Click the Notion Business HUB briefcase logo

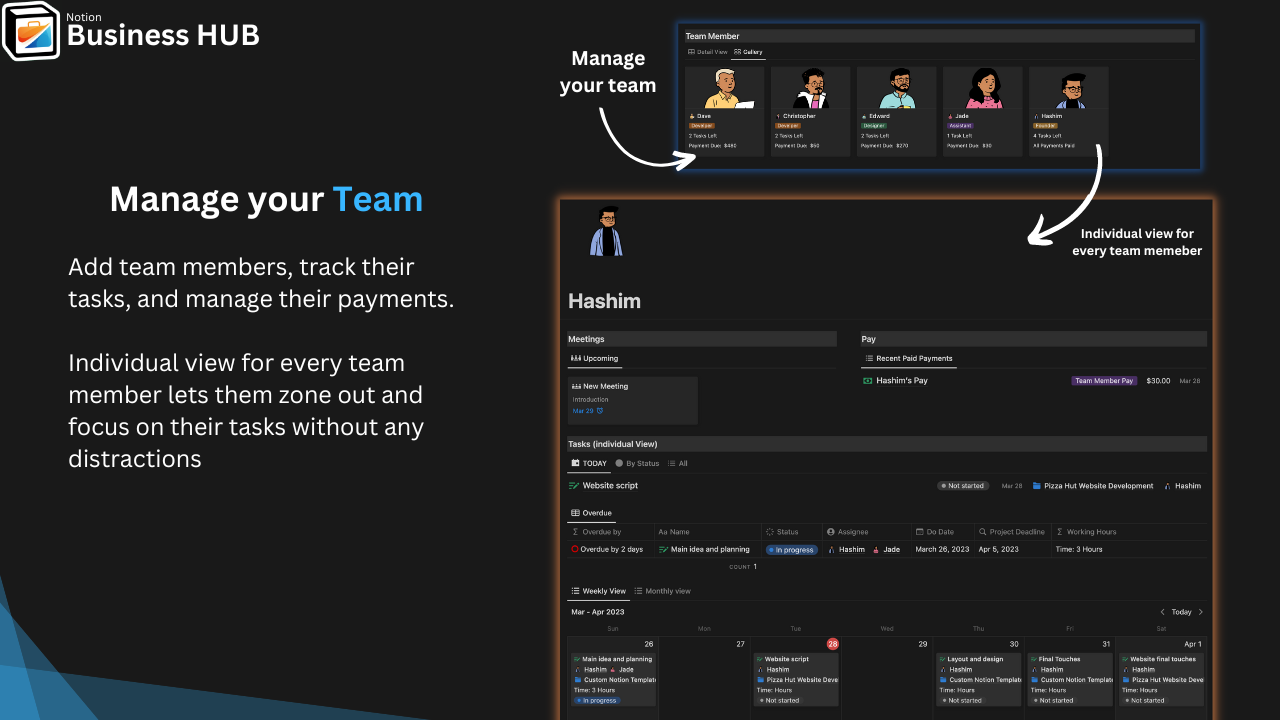coord(31,30)
